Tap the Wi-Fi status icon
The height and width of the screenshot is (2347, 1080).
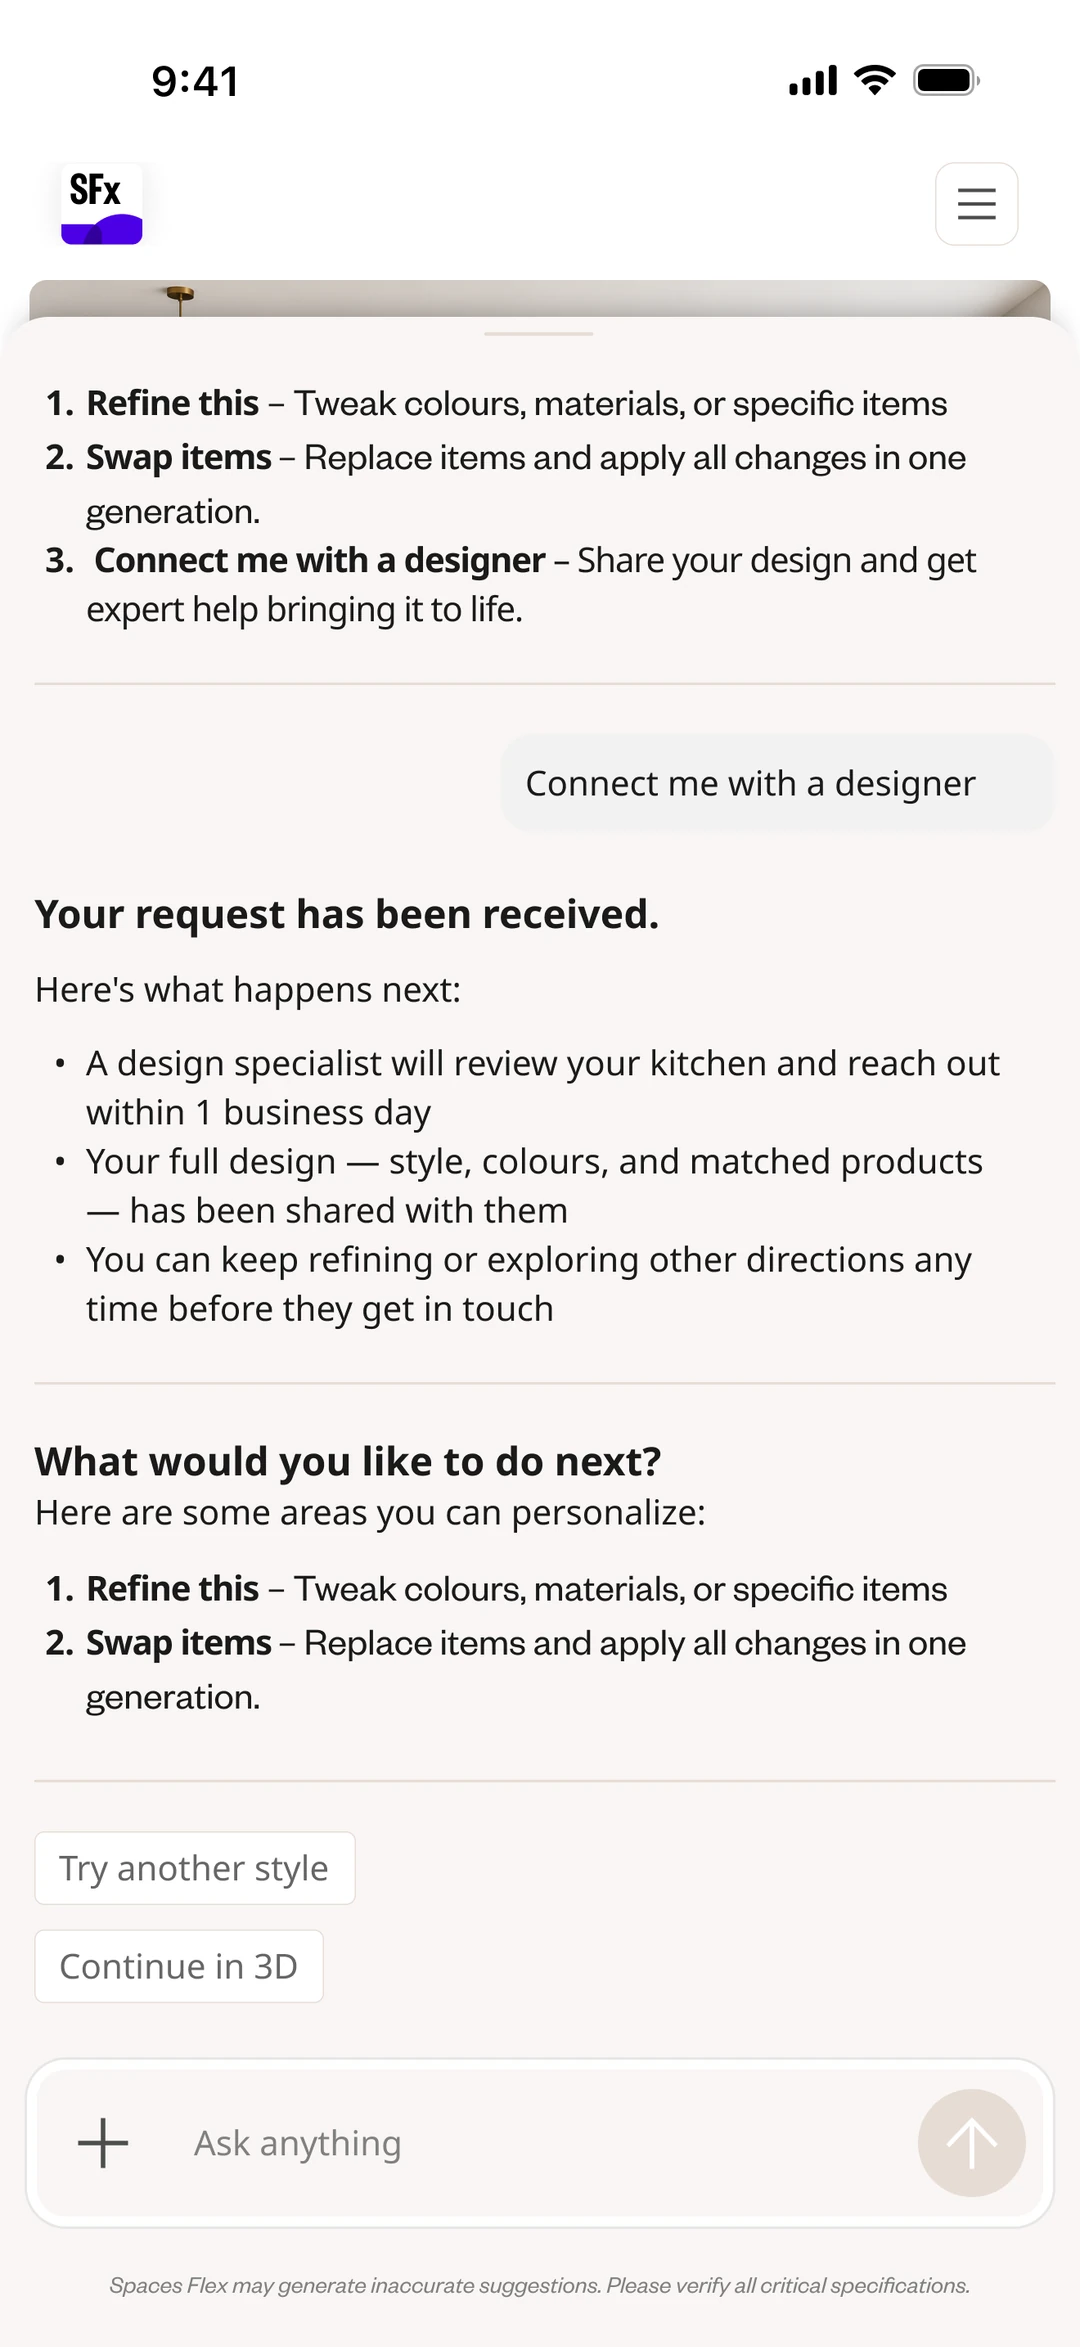[x=875, y=80]
